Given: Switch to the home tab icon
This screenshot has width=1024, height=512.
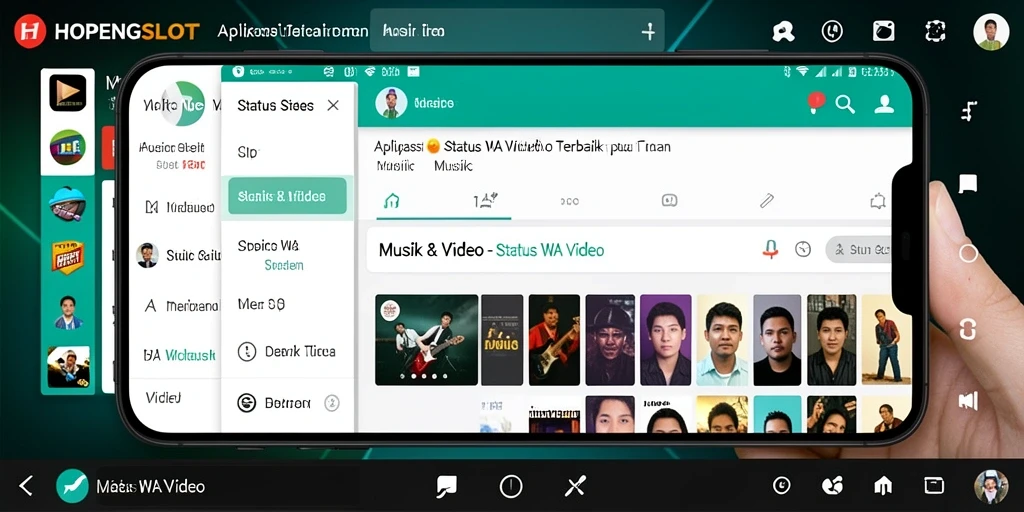Looking at the screenshot, I should pos(391,201).
